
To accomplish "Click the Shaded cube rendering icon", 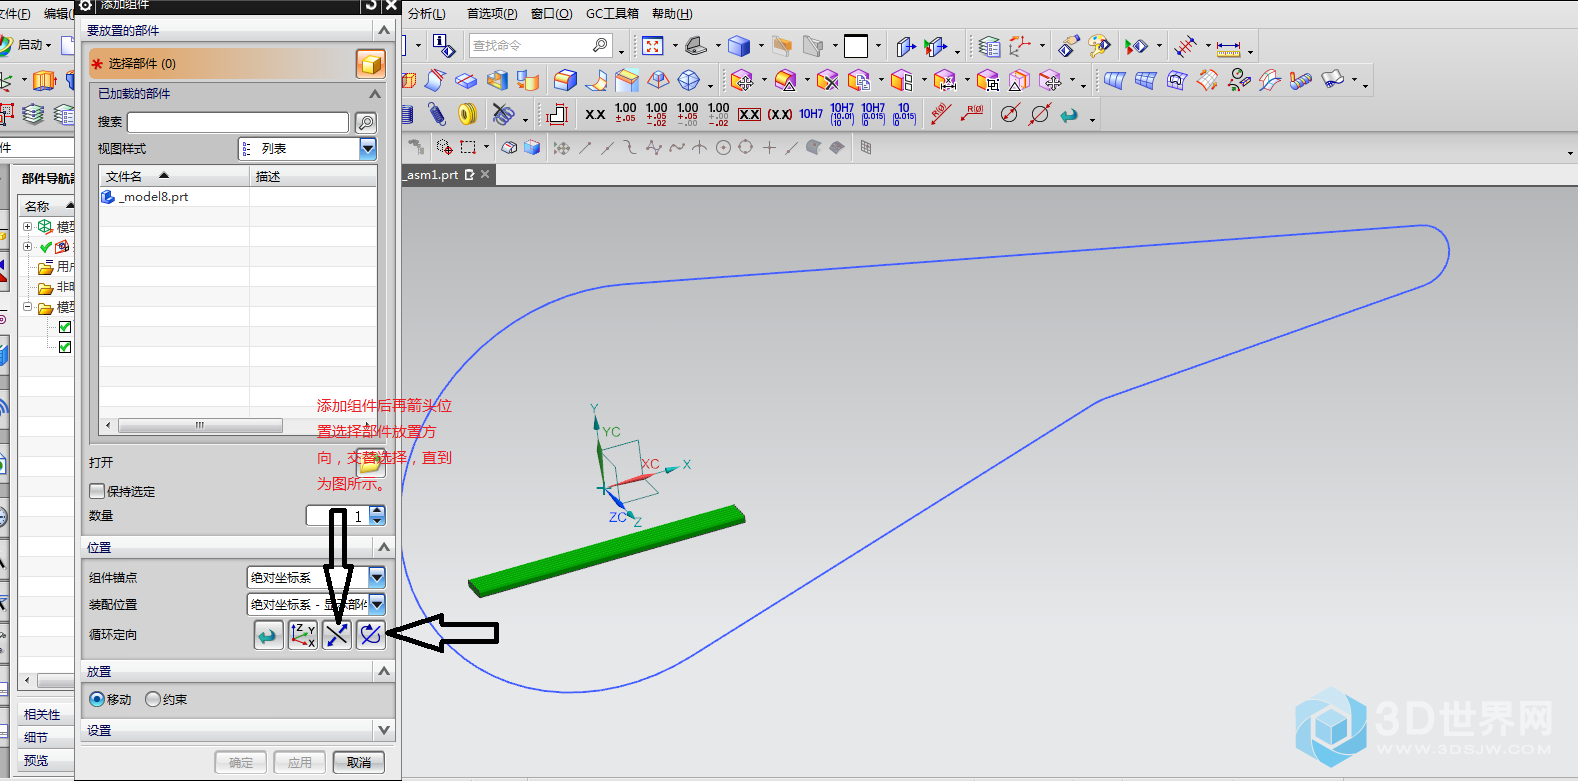I will [x=739, y=46].
